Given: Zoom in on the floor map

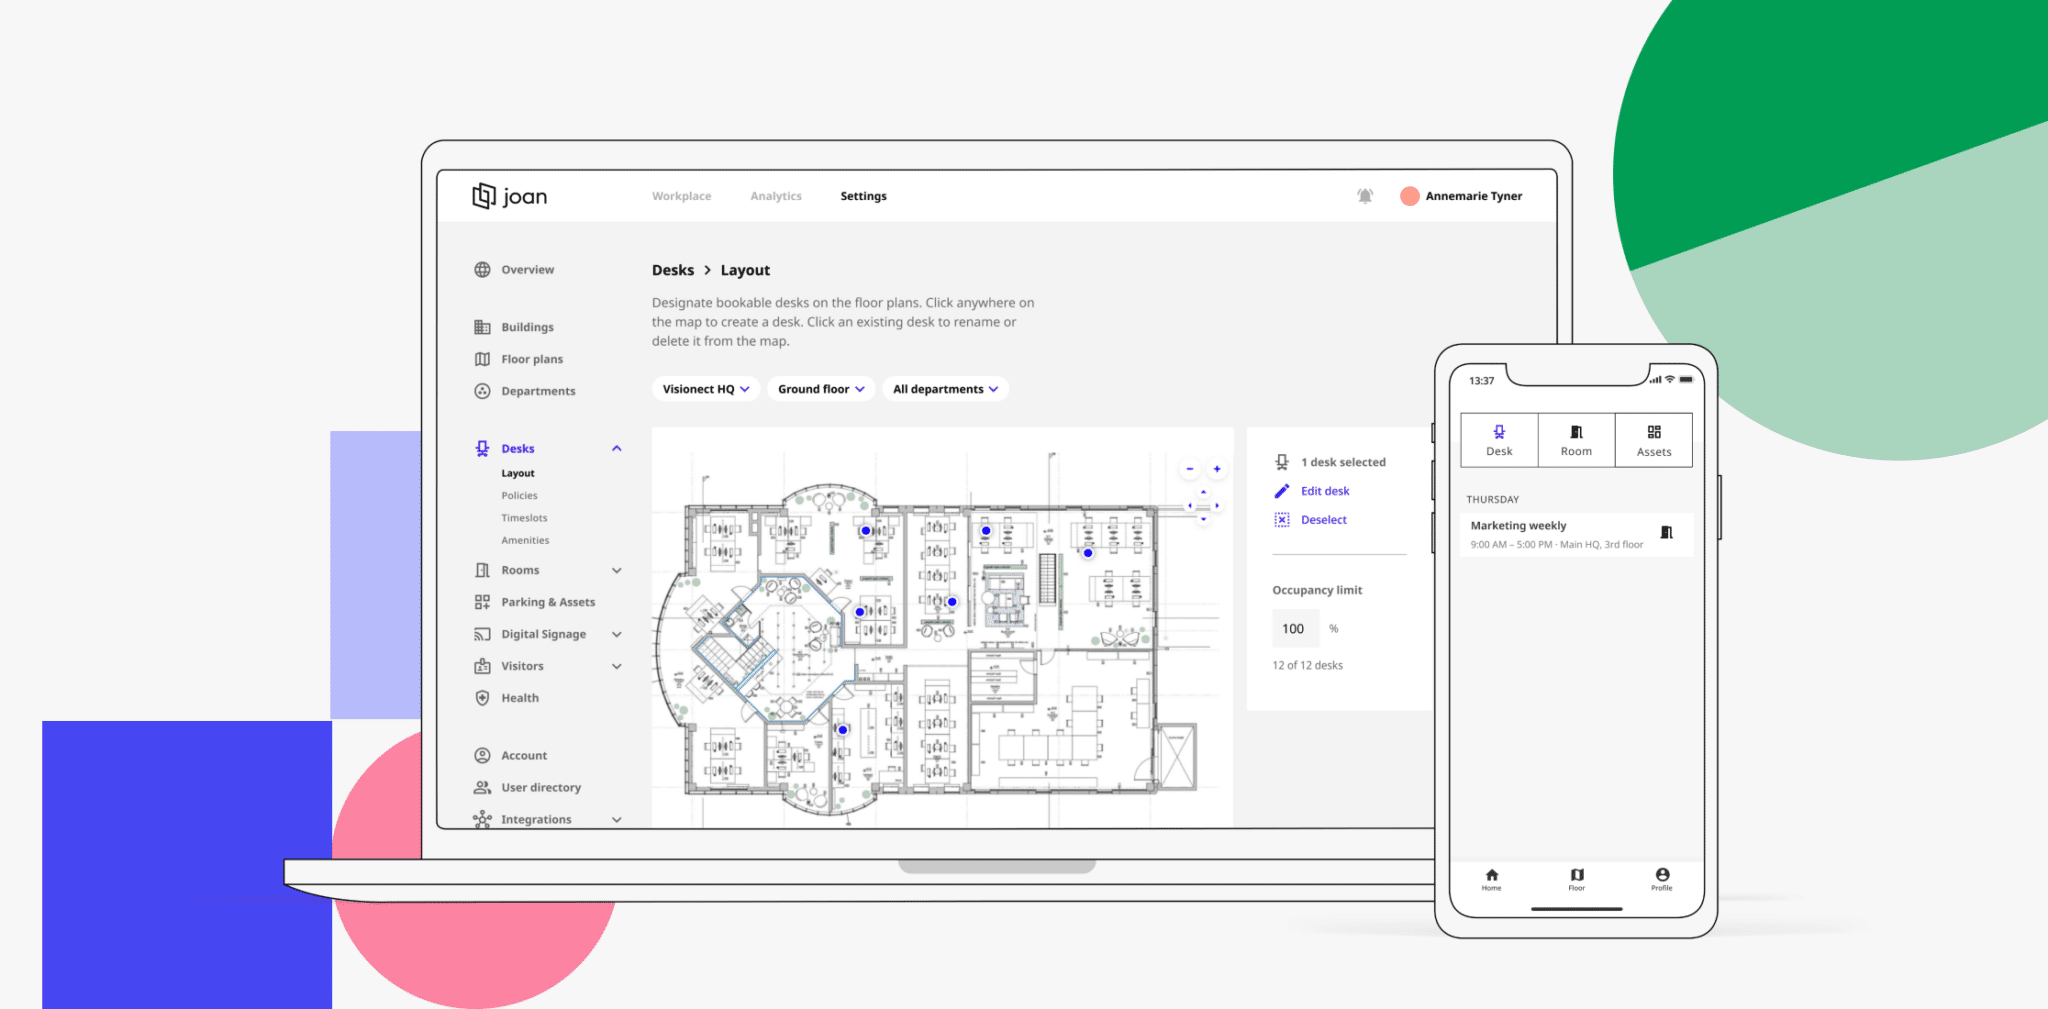Looking at the screenshot, I should coord(1217,469).
